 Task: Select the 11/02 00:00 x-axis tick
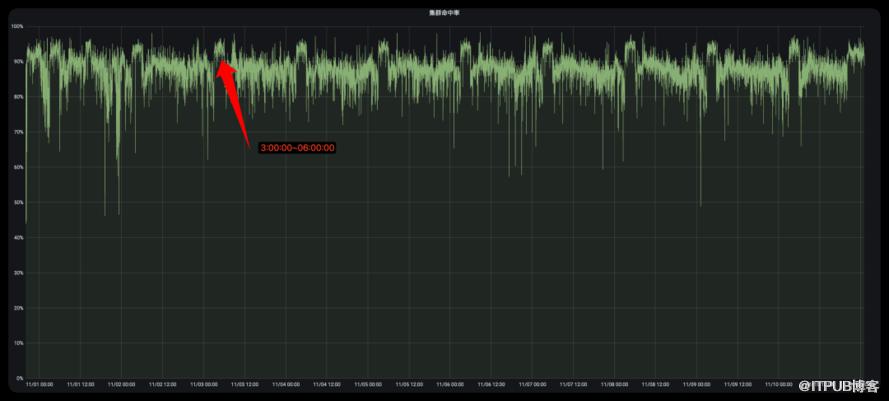[121, 385]
